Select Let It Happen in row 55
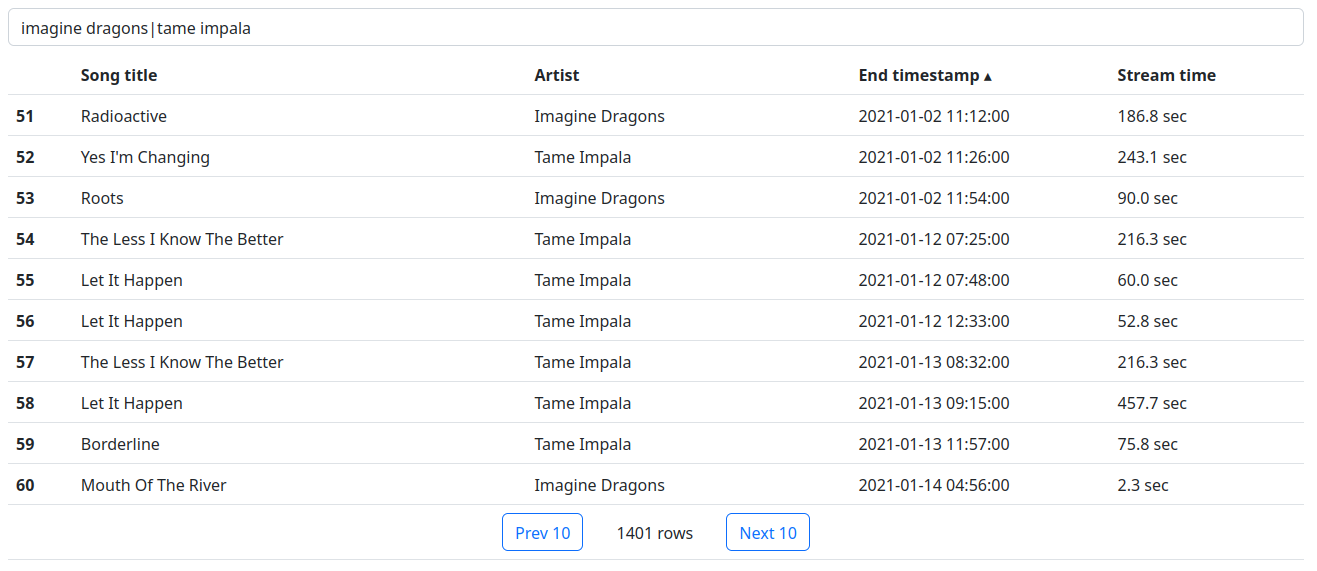Image resolution: width=1317 pixels, height=571 pixels. coord(132,280)
